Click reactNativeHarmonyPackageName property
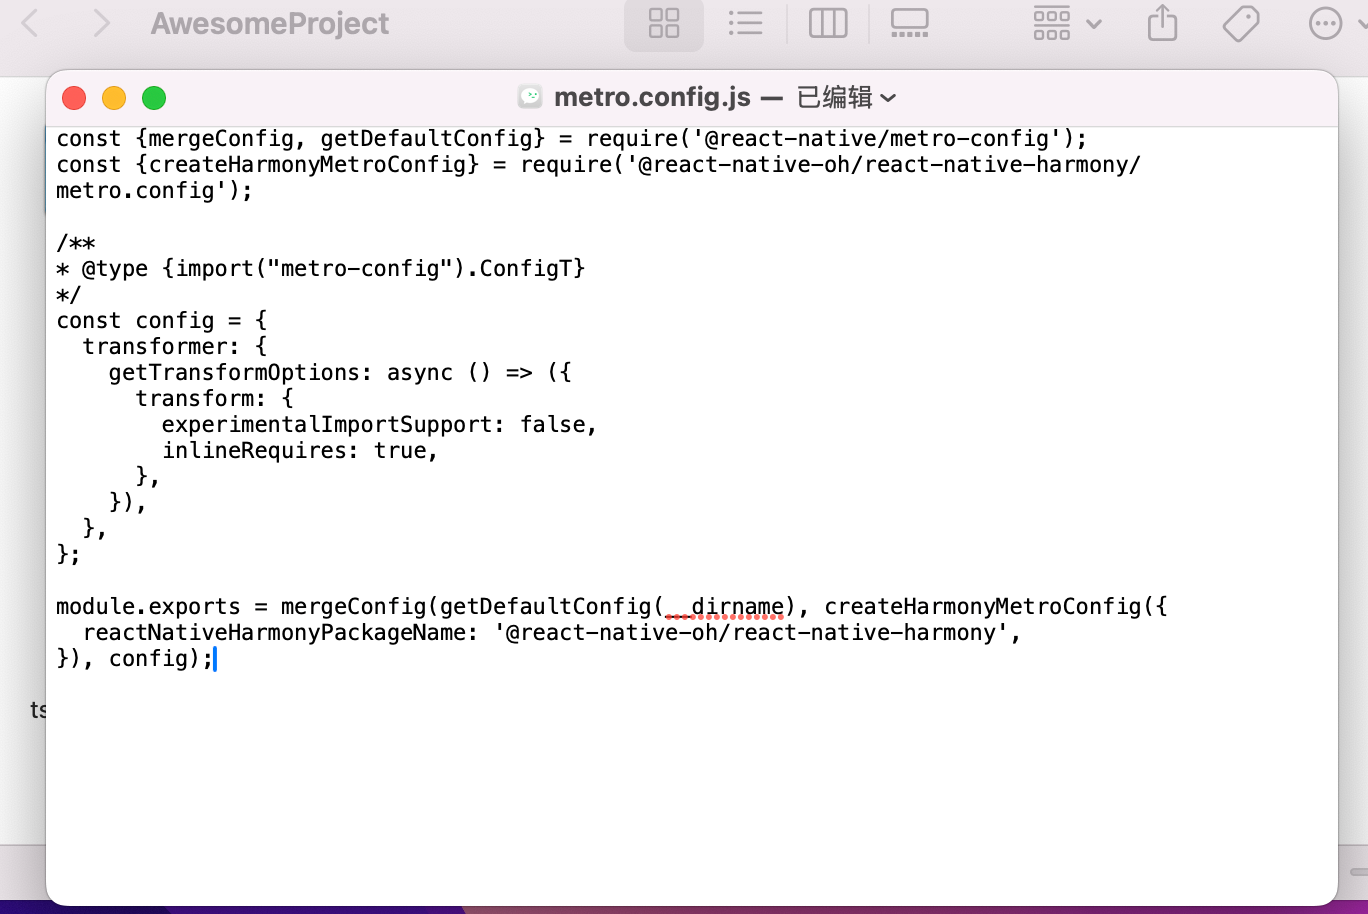 274,632
